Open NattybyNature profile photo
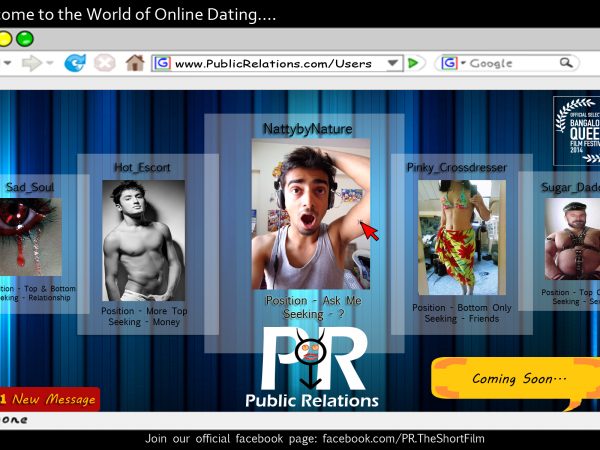600x450 pixels. coord(311,214)
